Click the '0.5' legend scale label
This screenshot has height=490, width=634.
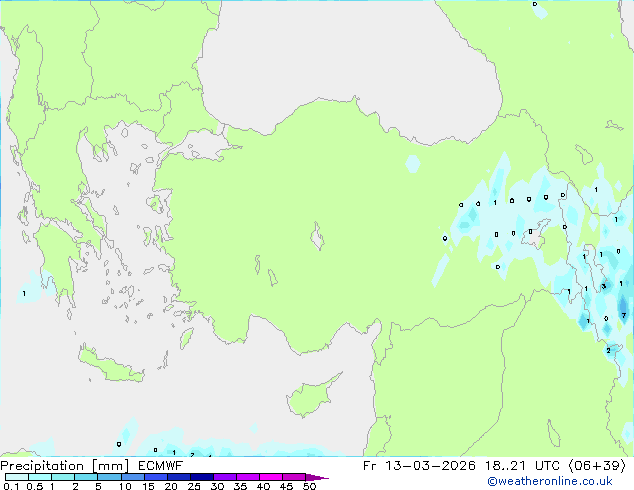pos(35,486)
